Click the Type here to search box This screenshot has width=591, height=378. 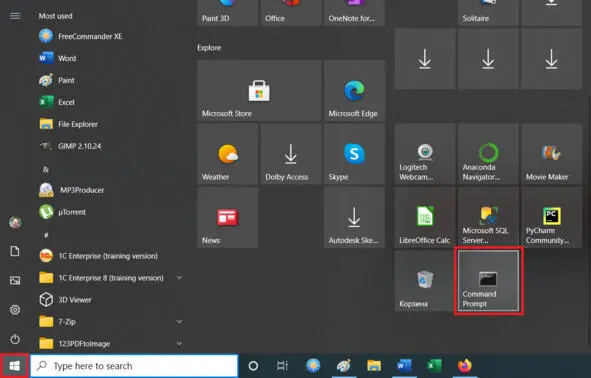click(x=134, y=366)
